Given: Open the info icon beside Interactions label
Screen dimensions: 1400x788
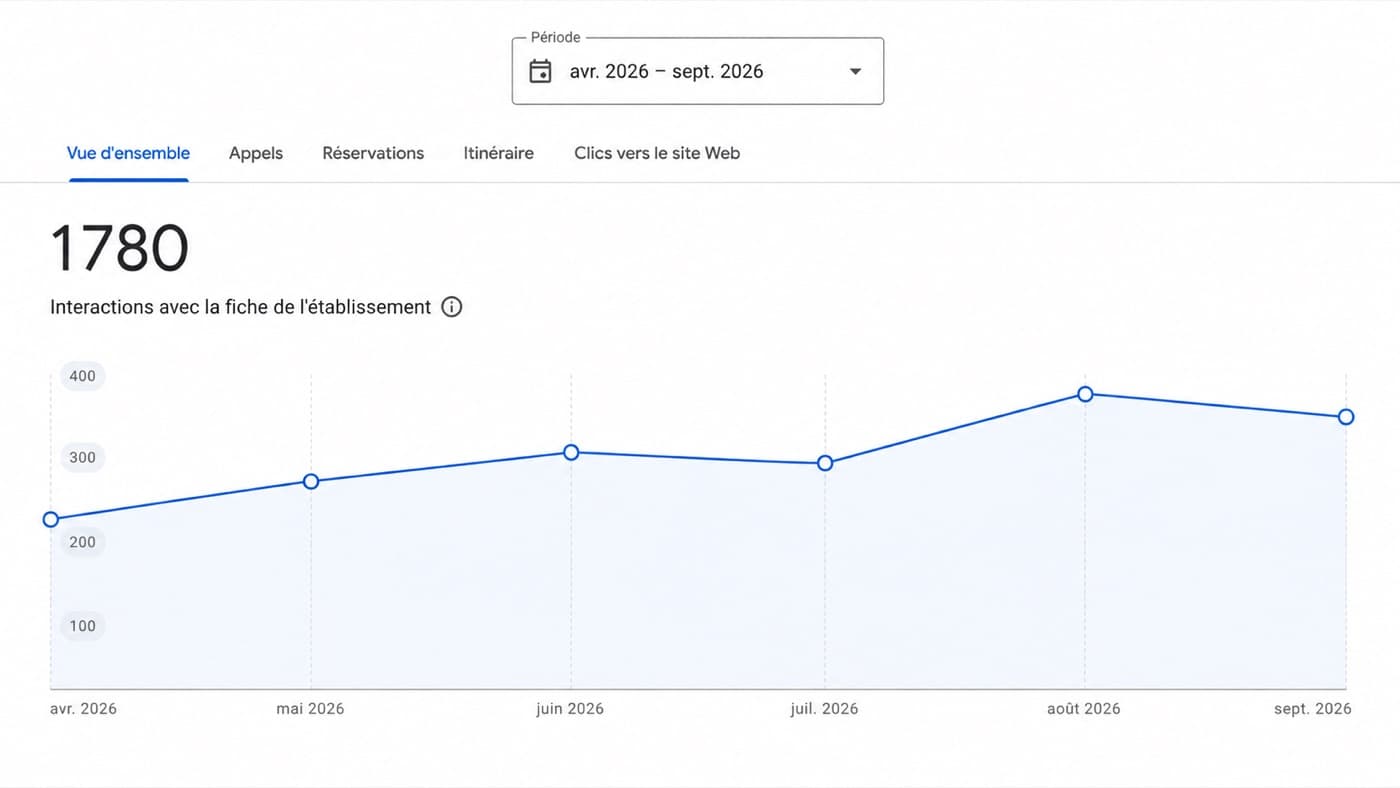Looking at the screenshot, I should 452,307.
